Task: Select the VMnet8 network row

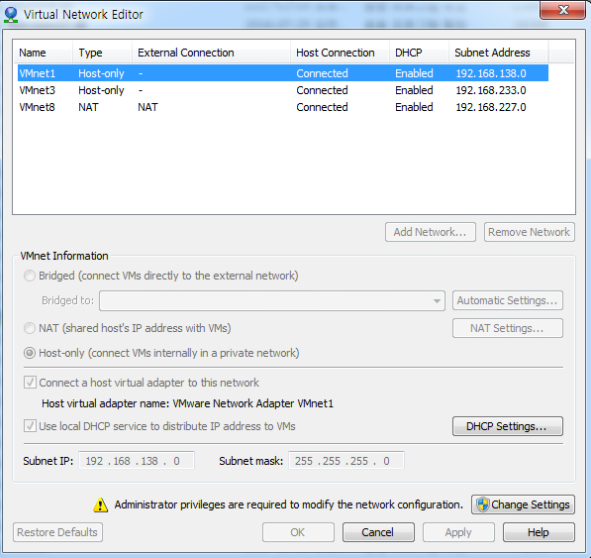Action: pos(283,107)
